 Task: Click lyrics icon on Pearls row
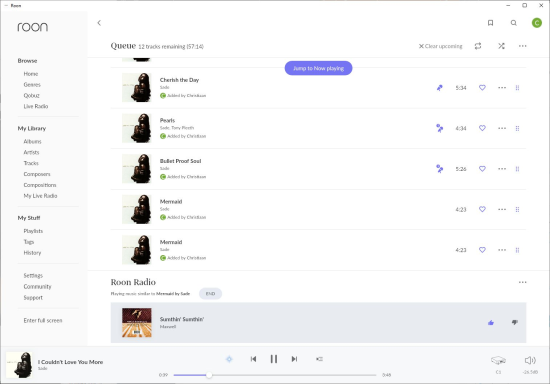[440, 128]
